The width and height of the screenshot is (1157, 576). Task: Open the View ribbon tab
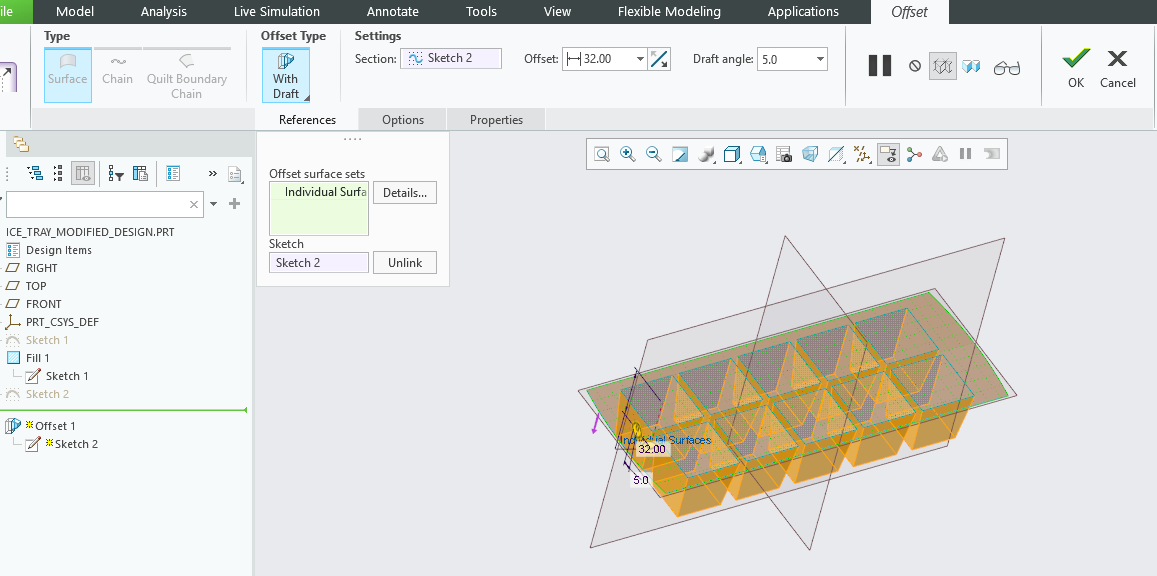coord(557,12)
